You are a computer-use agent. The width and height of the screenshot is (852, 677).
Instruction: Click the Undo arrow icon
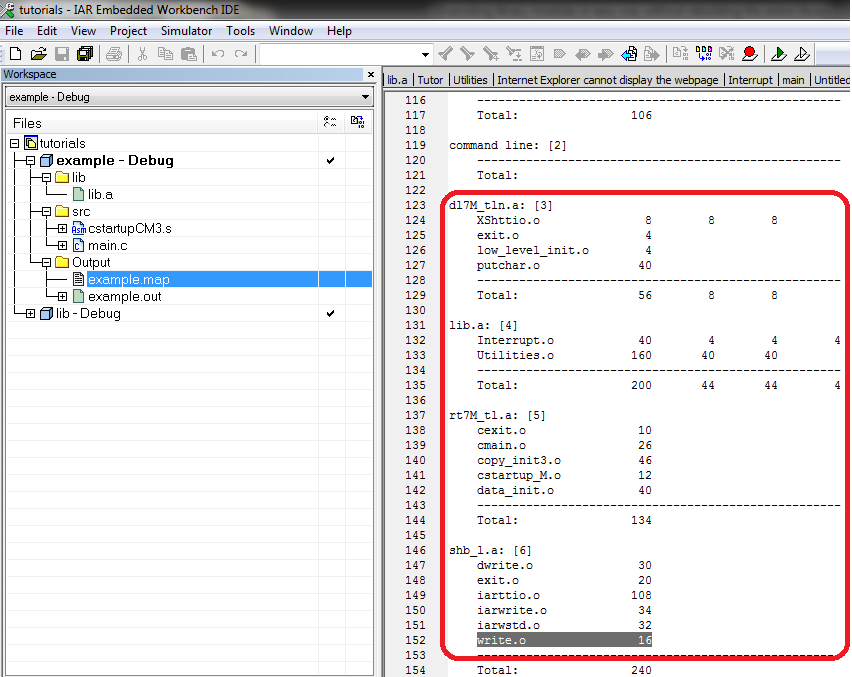218,54
